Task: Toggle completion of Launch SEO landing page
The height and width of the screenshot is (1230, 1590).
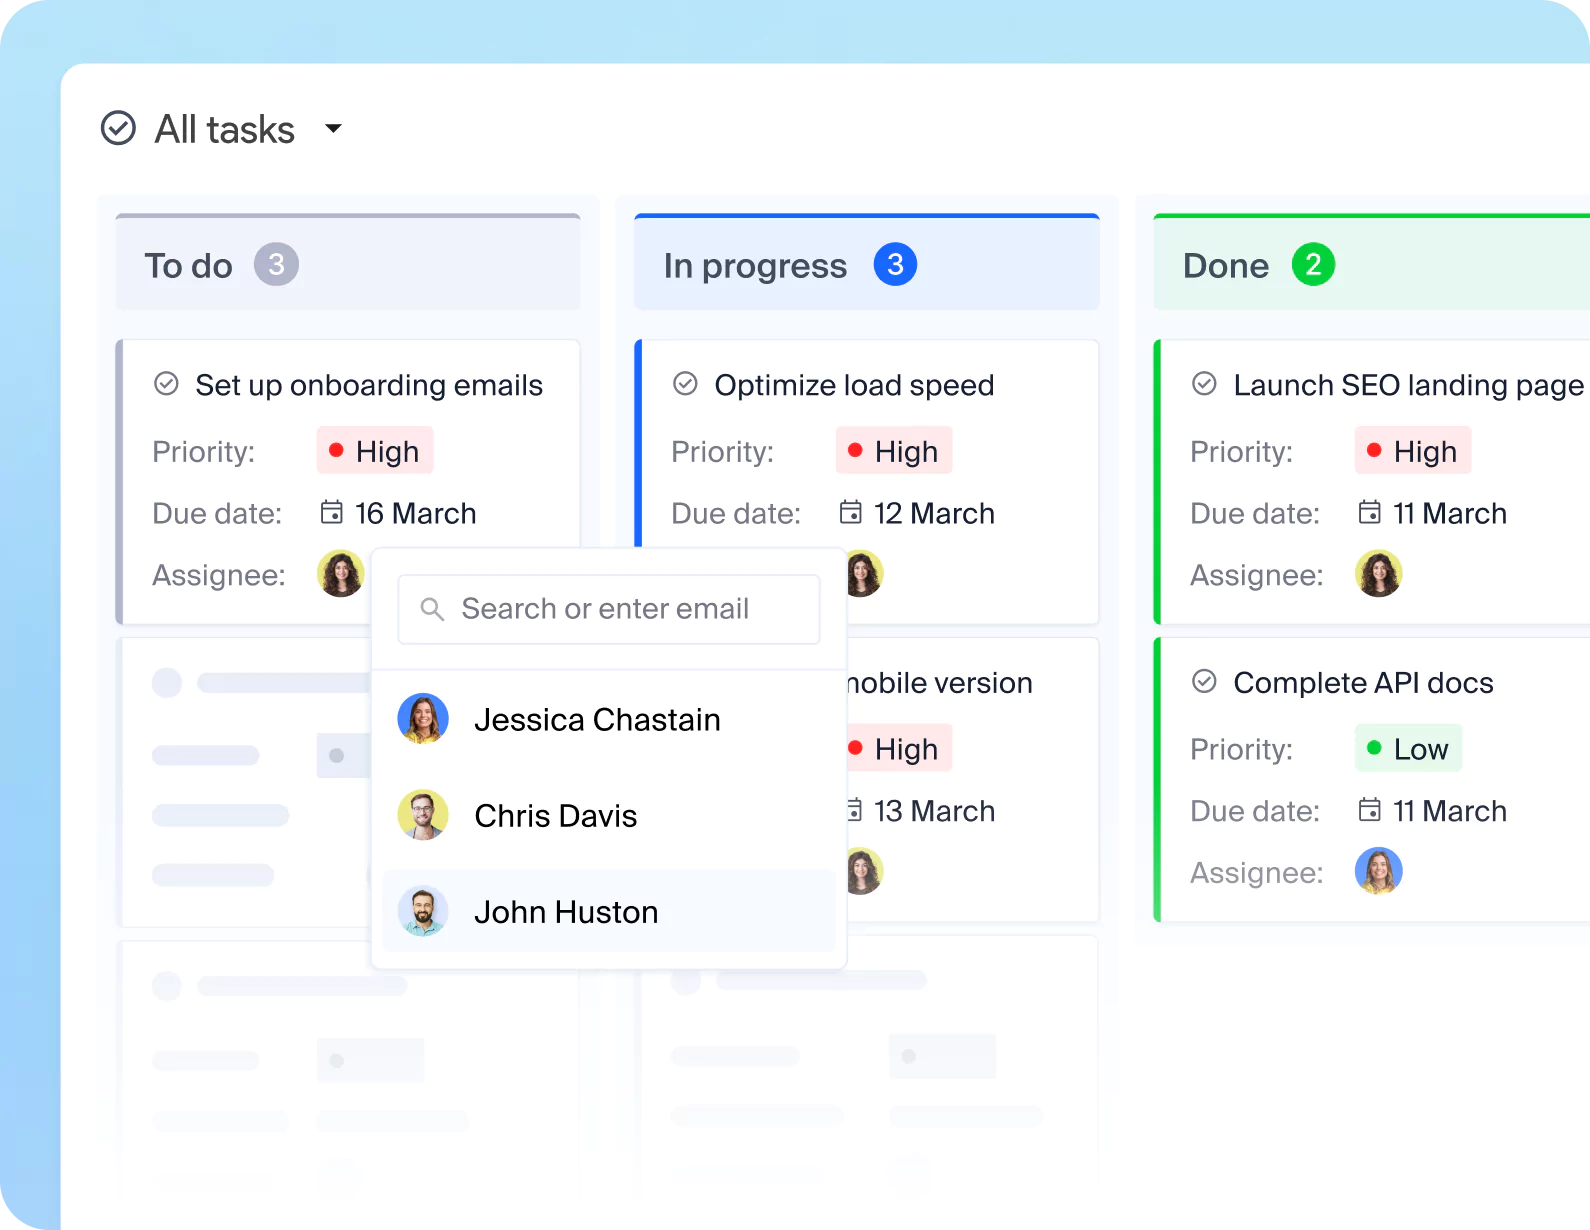Action: 1204,384
